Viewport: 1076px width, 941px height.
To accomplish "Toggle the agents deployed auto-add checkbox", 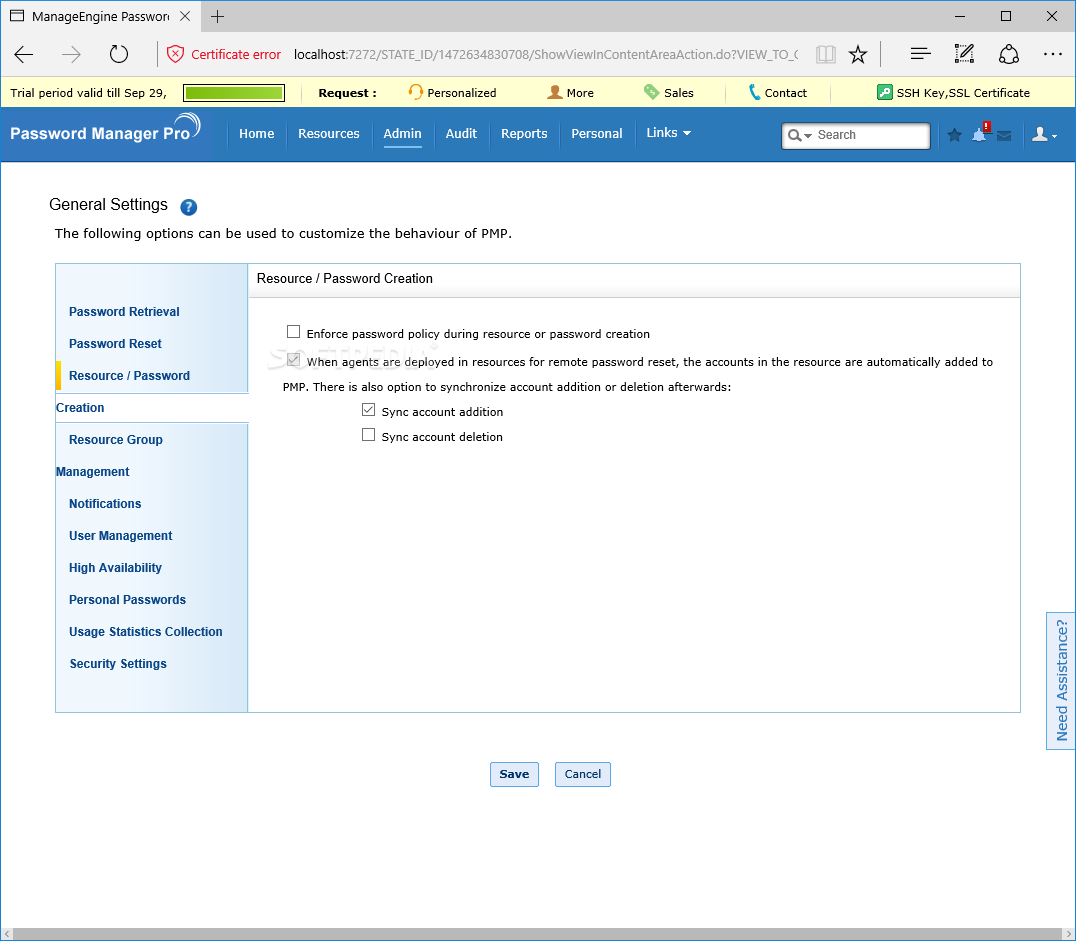I will click(294, 360).
